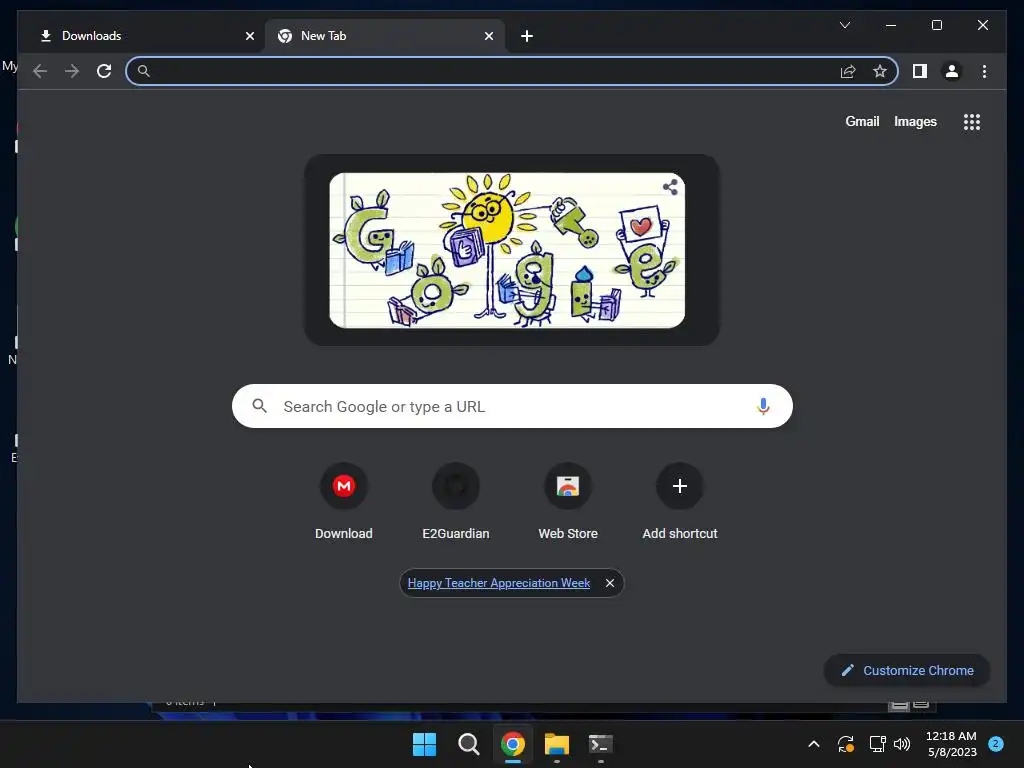Open Chrome's three-dot menu

pos(984,71)
